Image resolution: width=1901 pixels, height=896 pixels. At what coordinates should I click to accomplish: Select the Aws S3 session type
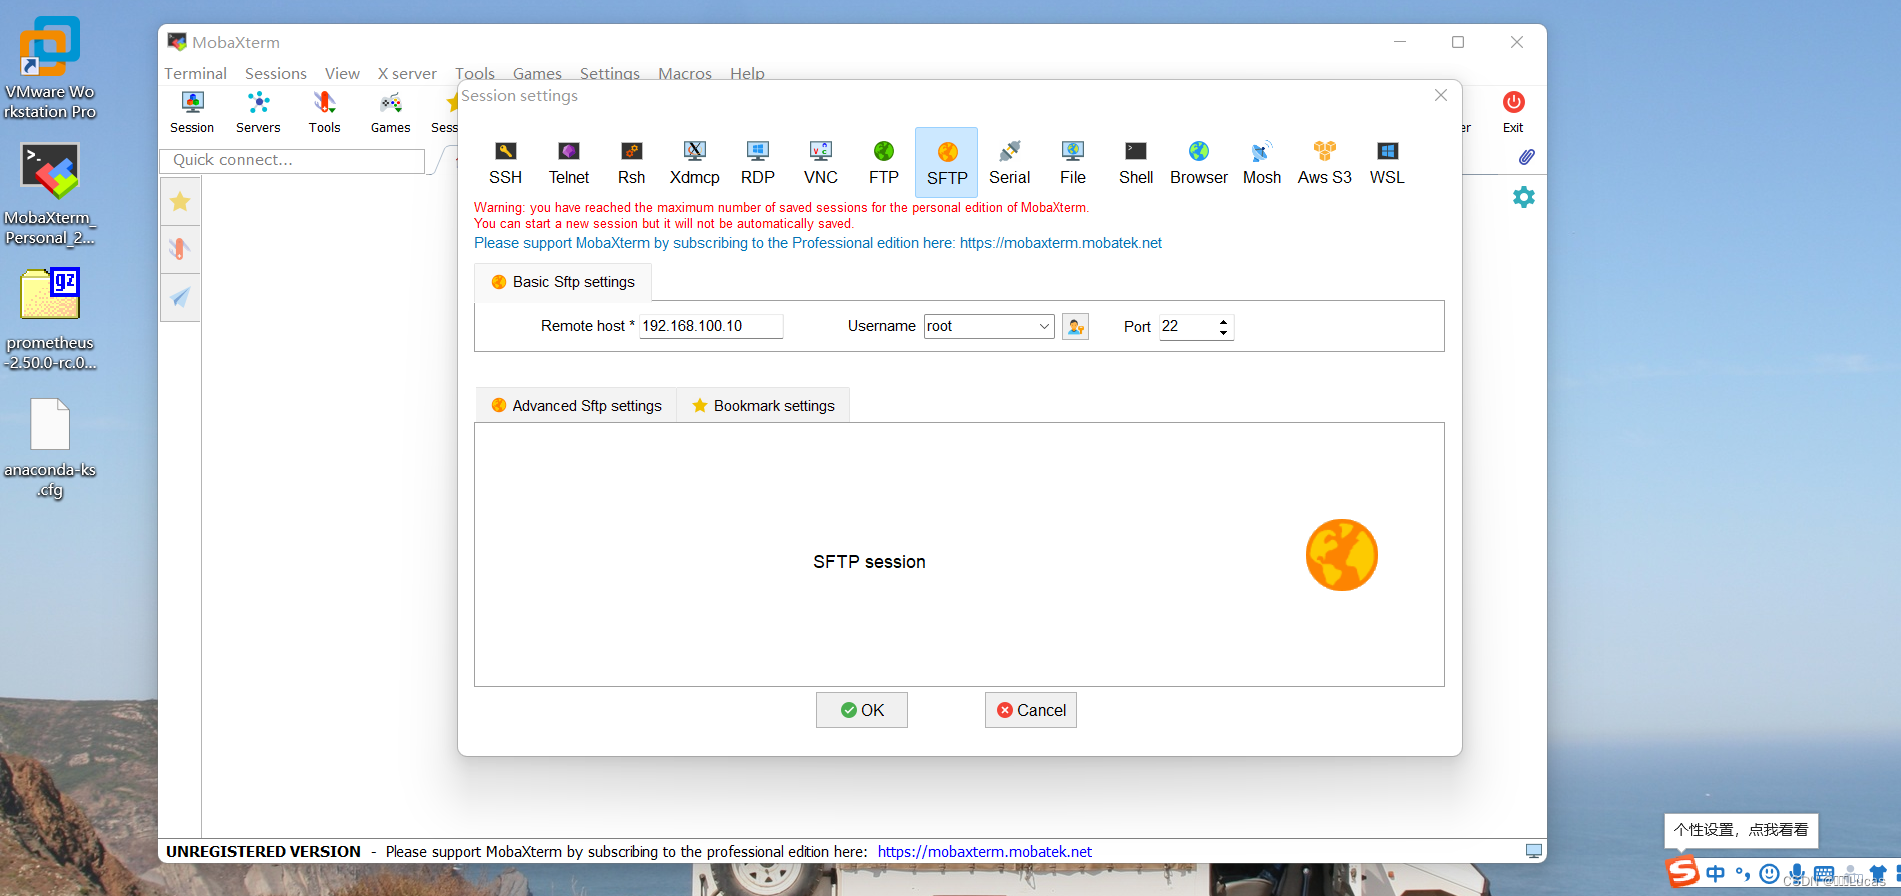(1324, 163)
